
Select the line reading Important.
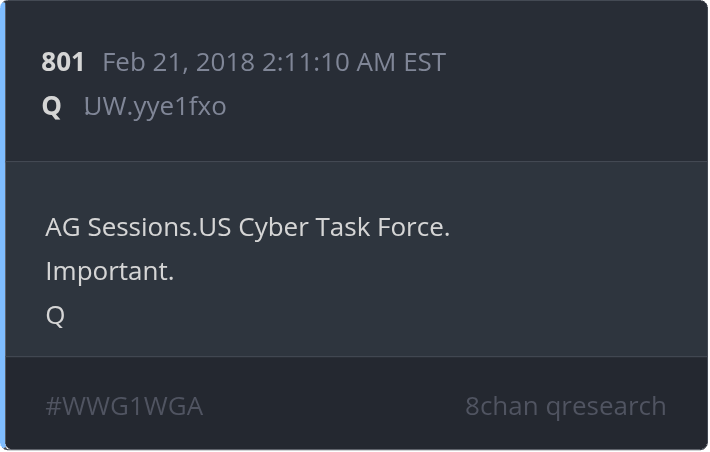110,271
